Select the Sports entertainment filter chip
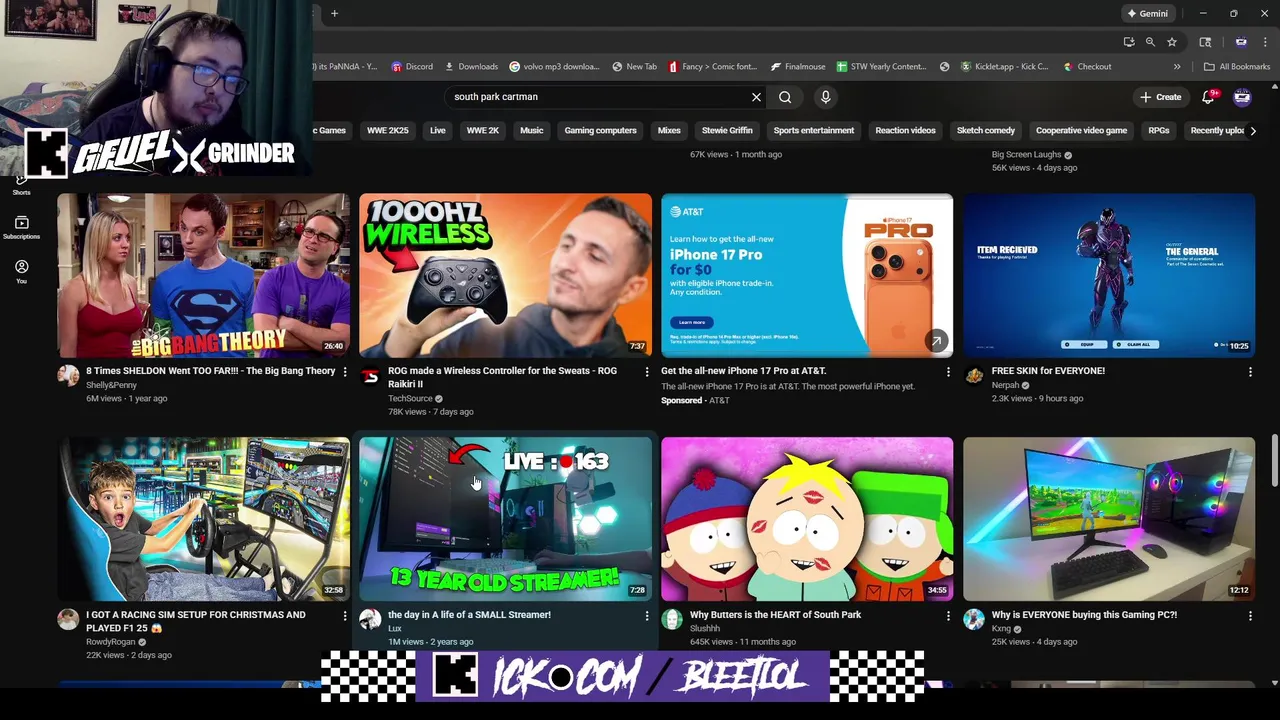 point(814,130)
